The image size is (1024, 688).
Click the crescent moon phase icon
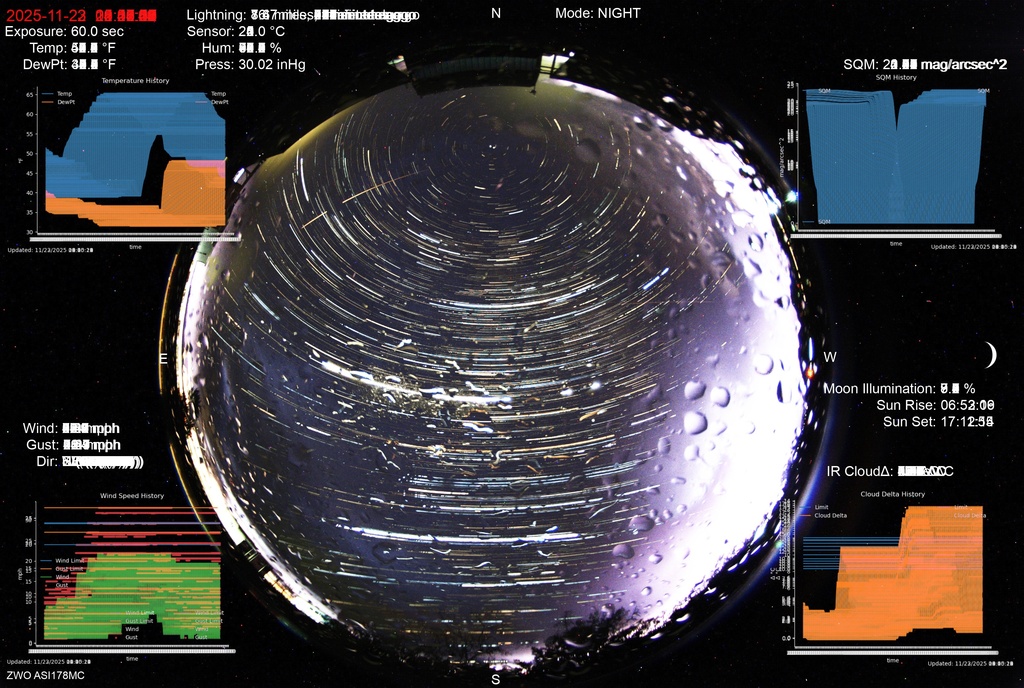991,355
